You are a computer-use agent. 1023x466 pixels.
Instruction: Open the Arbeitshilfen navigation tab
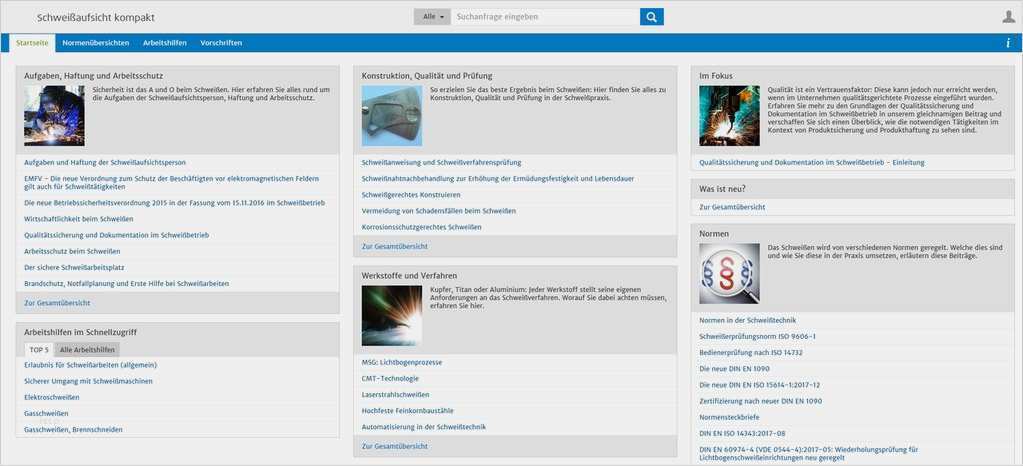165,43
